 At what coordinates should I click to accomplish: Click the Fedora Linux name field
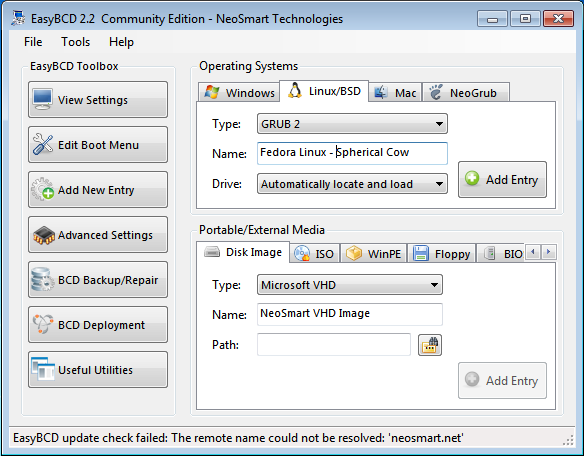(x=352, y=153)
